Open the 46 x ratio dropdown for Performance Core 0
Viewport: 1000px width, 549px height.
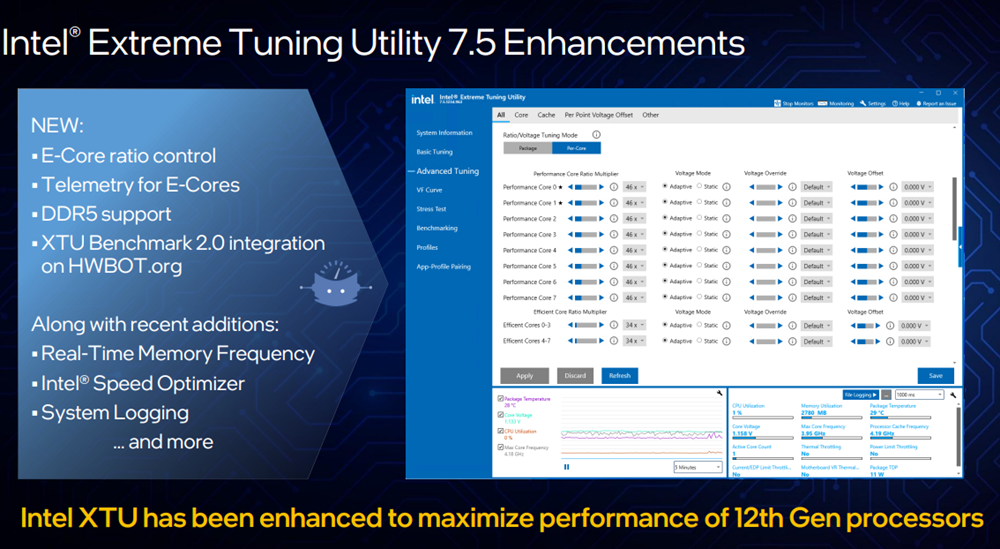pyautogui.click(x=635, y=187)
